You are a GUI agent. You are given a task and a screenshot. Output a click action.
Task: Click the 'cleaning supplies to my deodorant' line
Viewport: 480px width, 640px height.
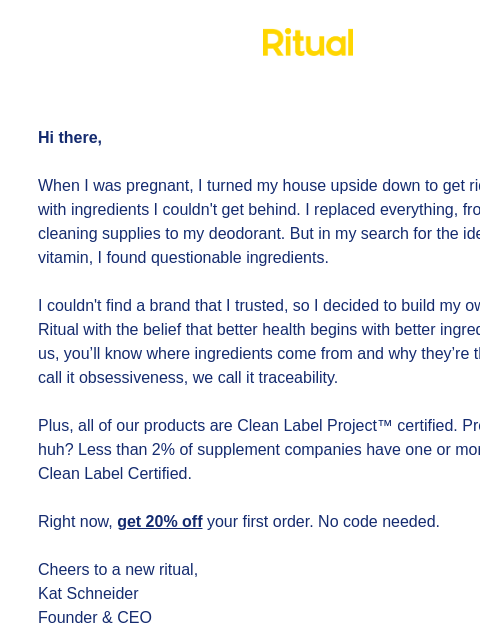(259, 233)
